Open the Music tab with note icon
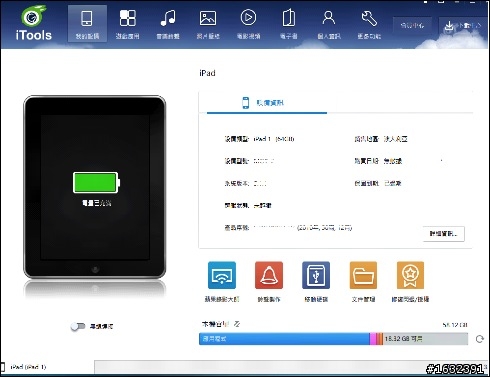The image size is (490, 377). pyautogui.click(x=168, y=24)
